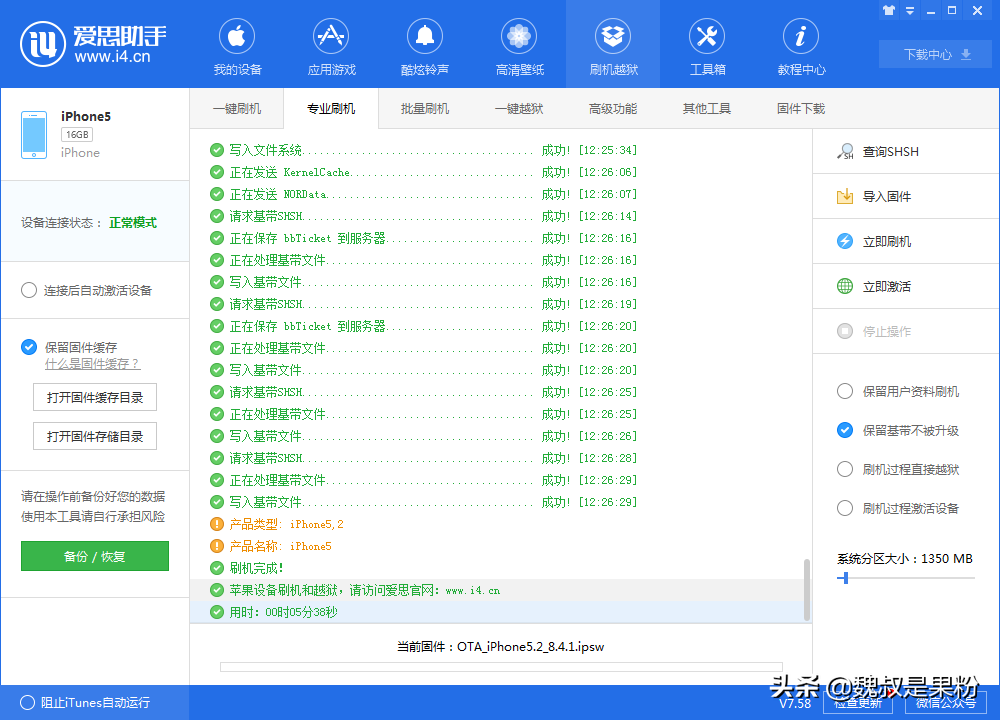Viewport: 1000px width, 720px height.
Task: Click the 爱思助手 i4 logo
Action: point(93,44)
